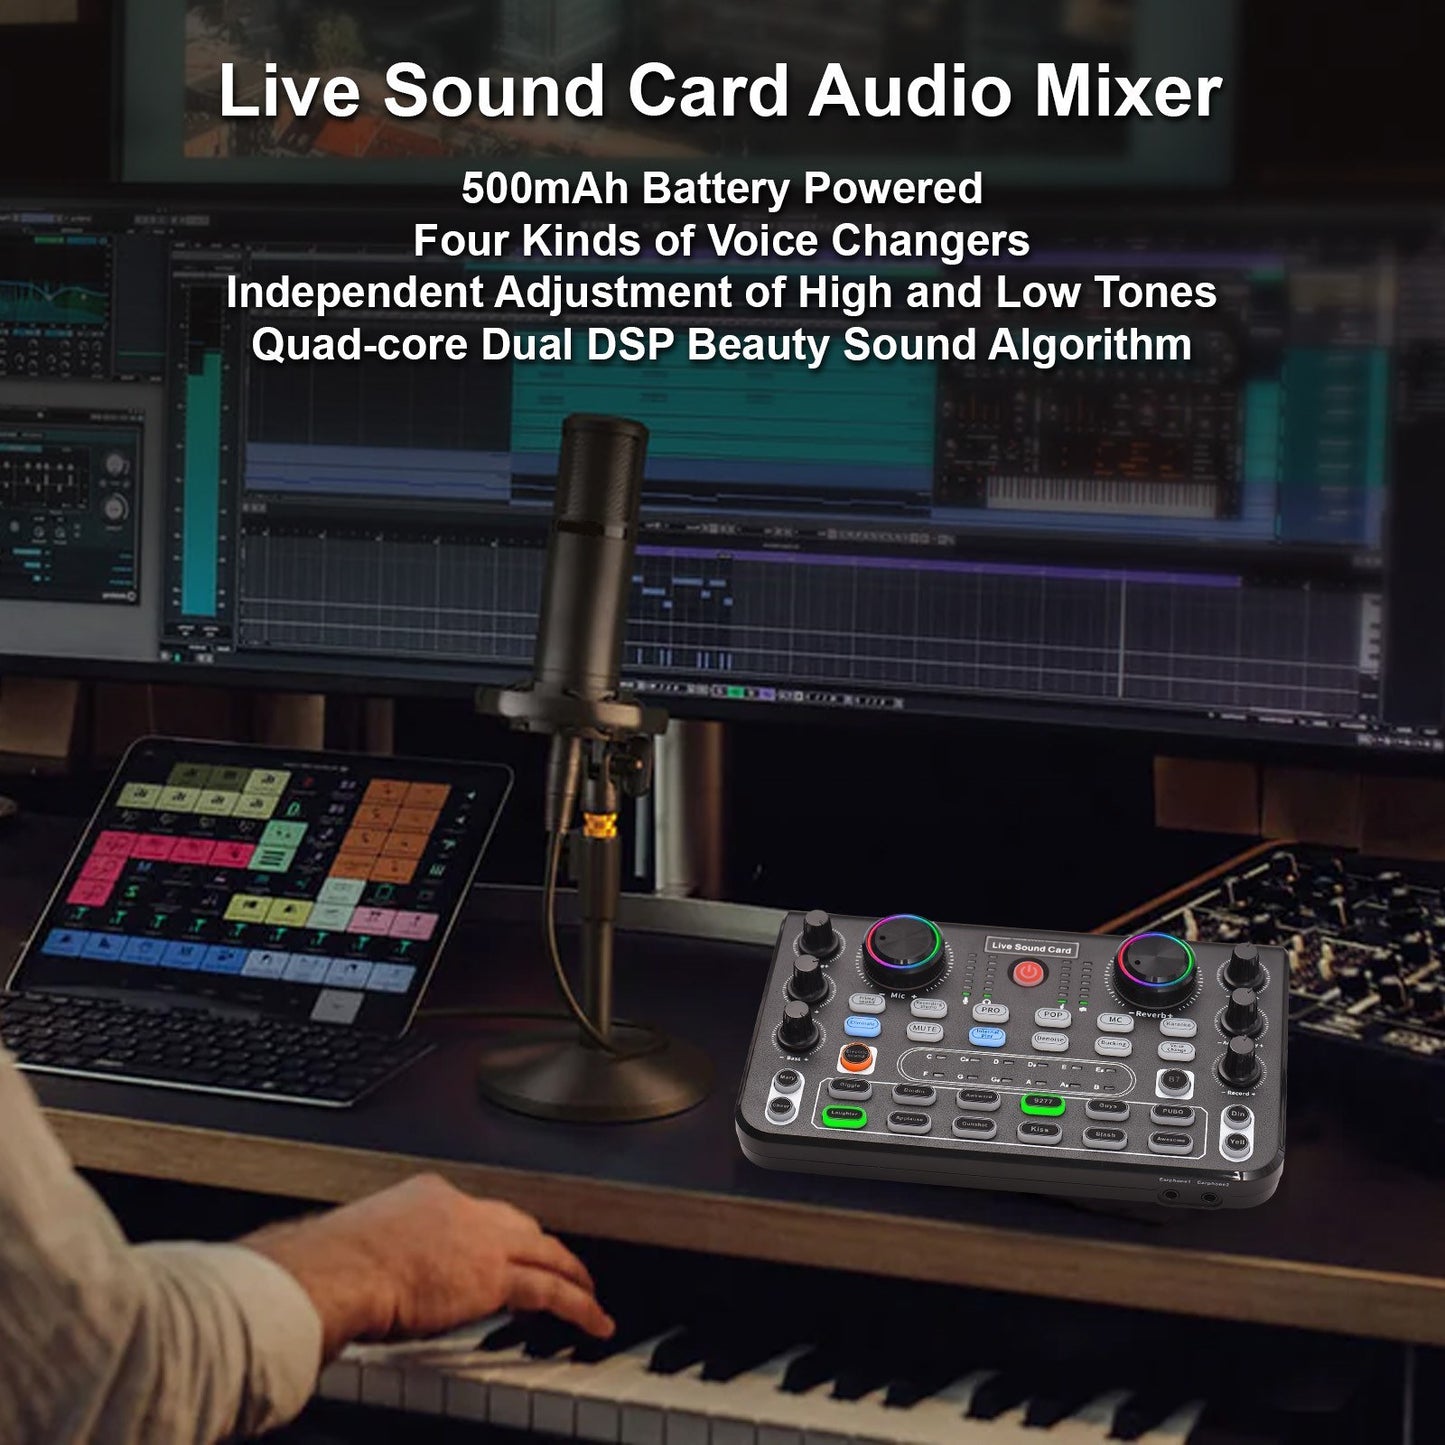Click the Bass knob
This screenshot has width=1445, height=1445.
point(798,1026)
